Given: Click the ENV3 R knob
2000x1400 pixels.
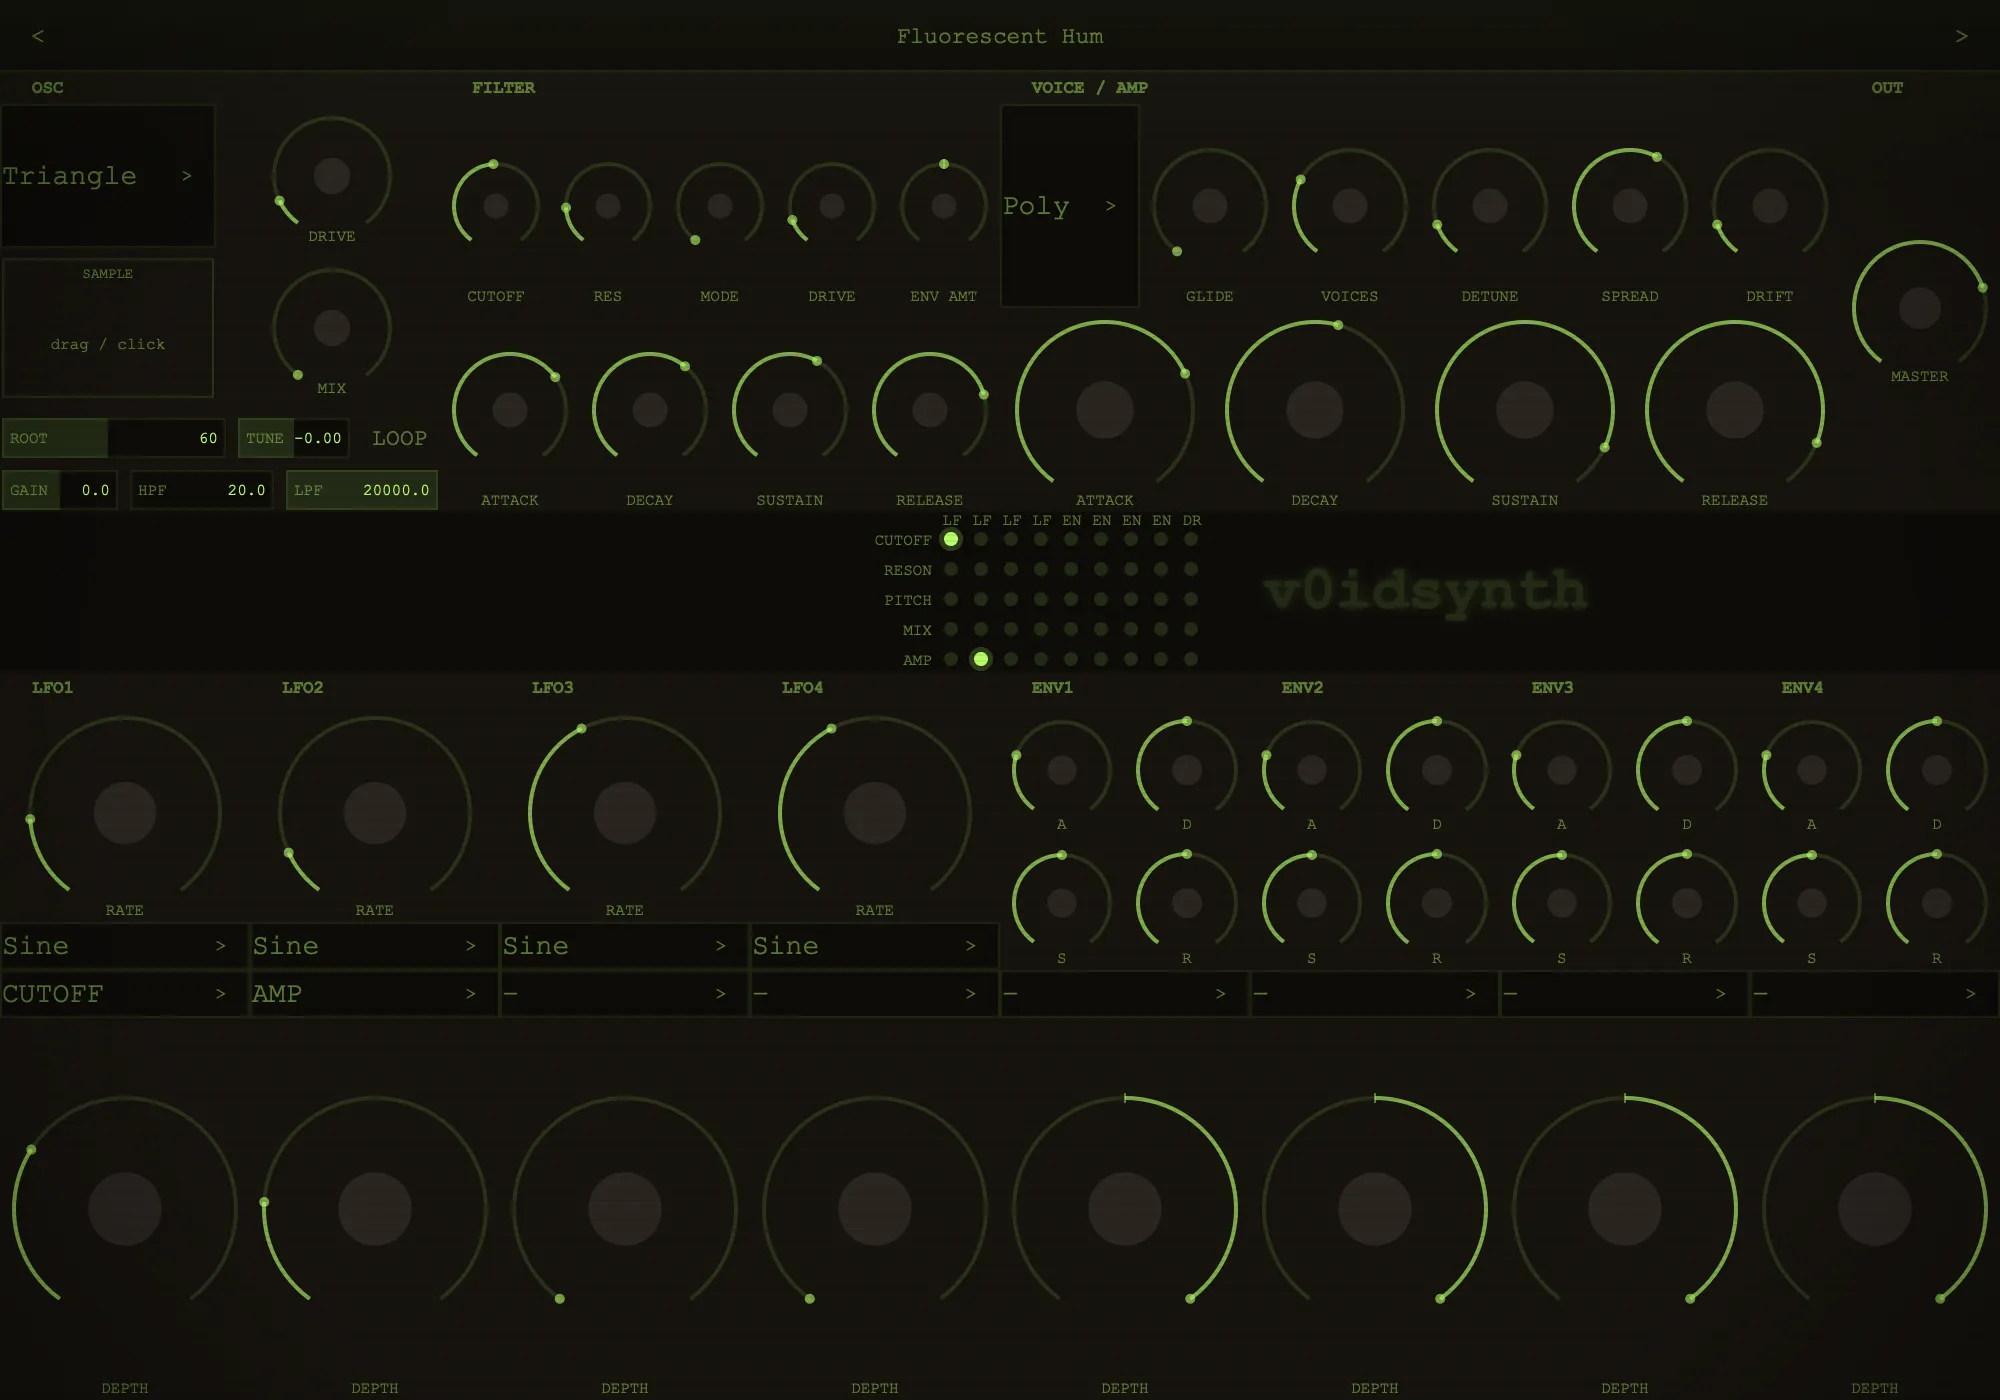Looking at the screenshot, I should (x=1687, y=903).
